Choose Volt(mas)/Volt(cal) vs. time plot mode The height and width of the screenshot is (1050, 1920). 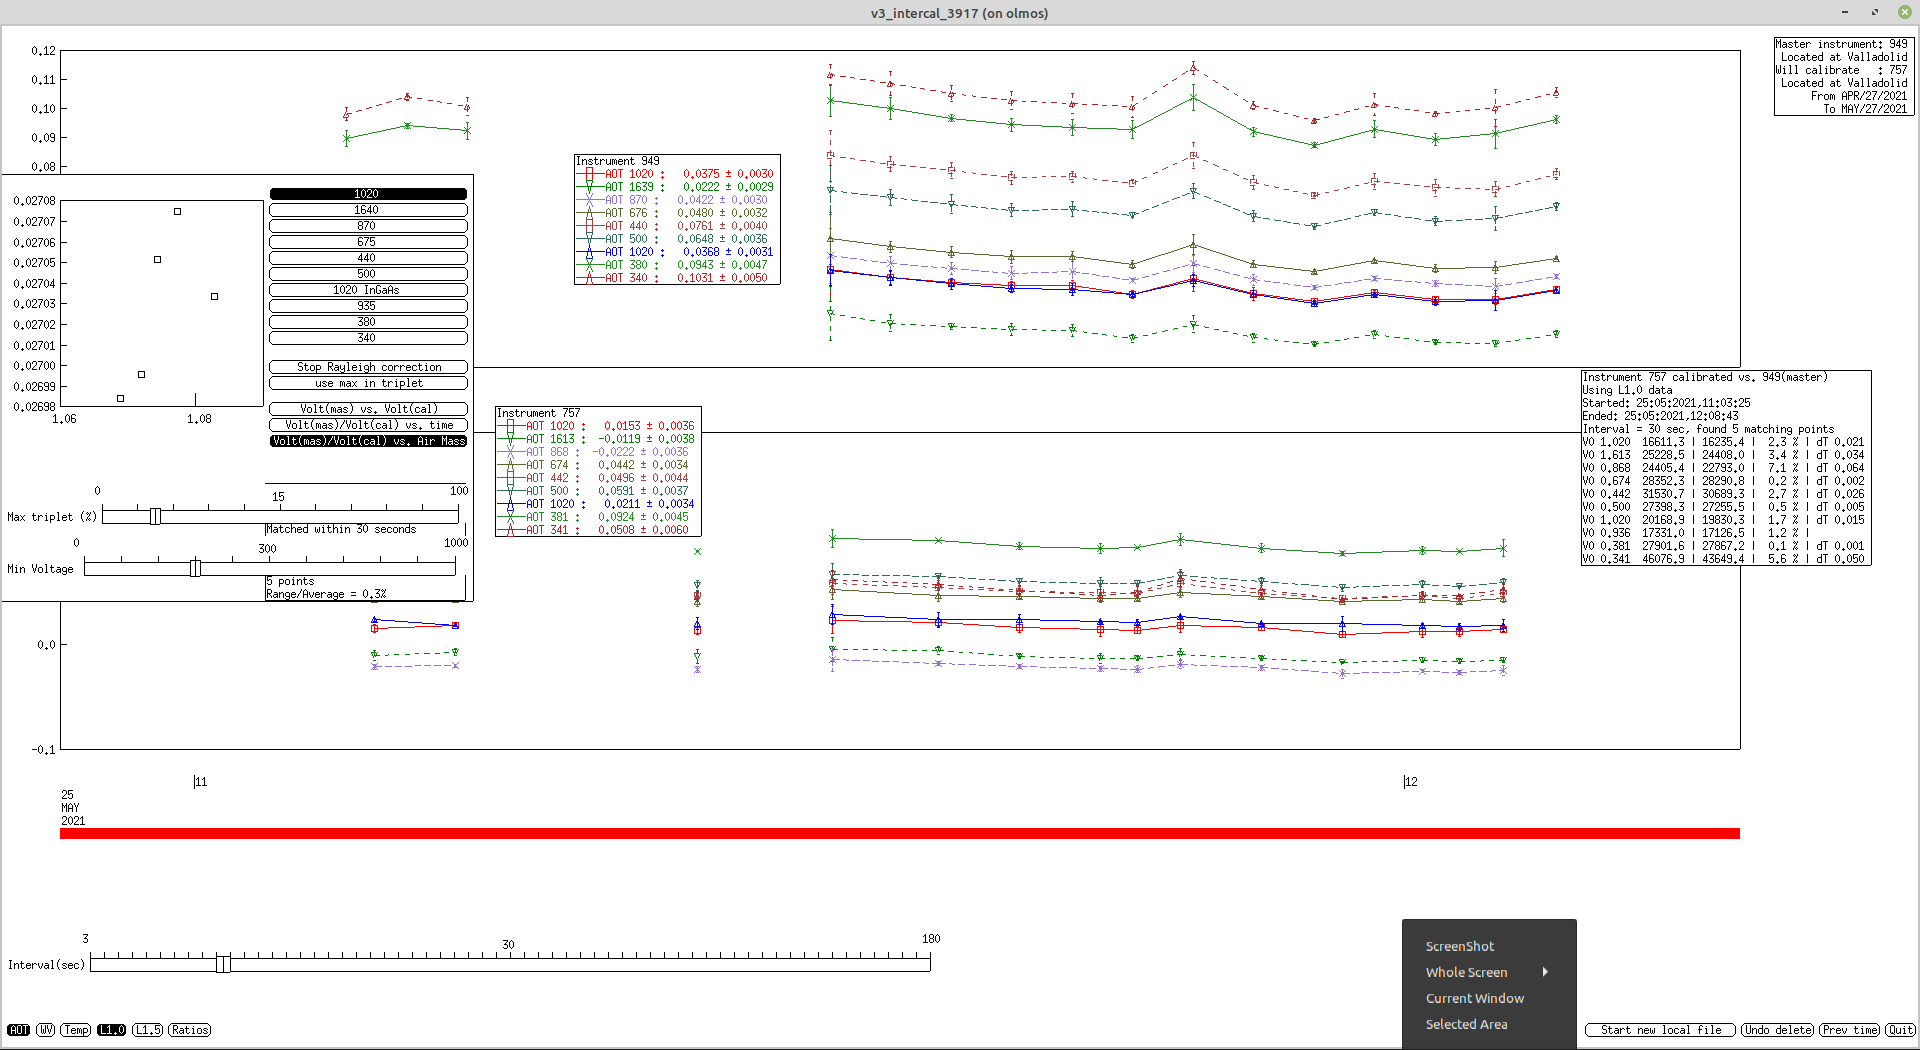tap(368, 425)
